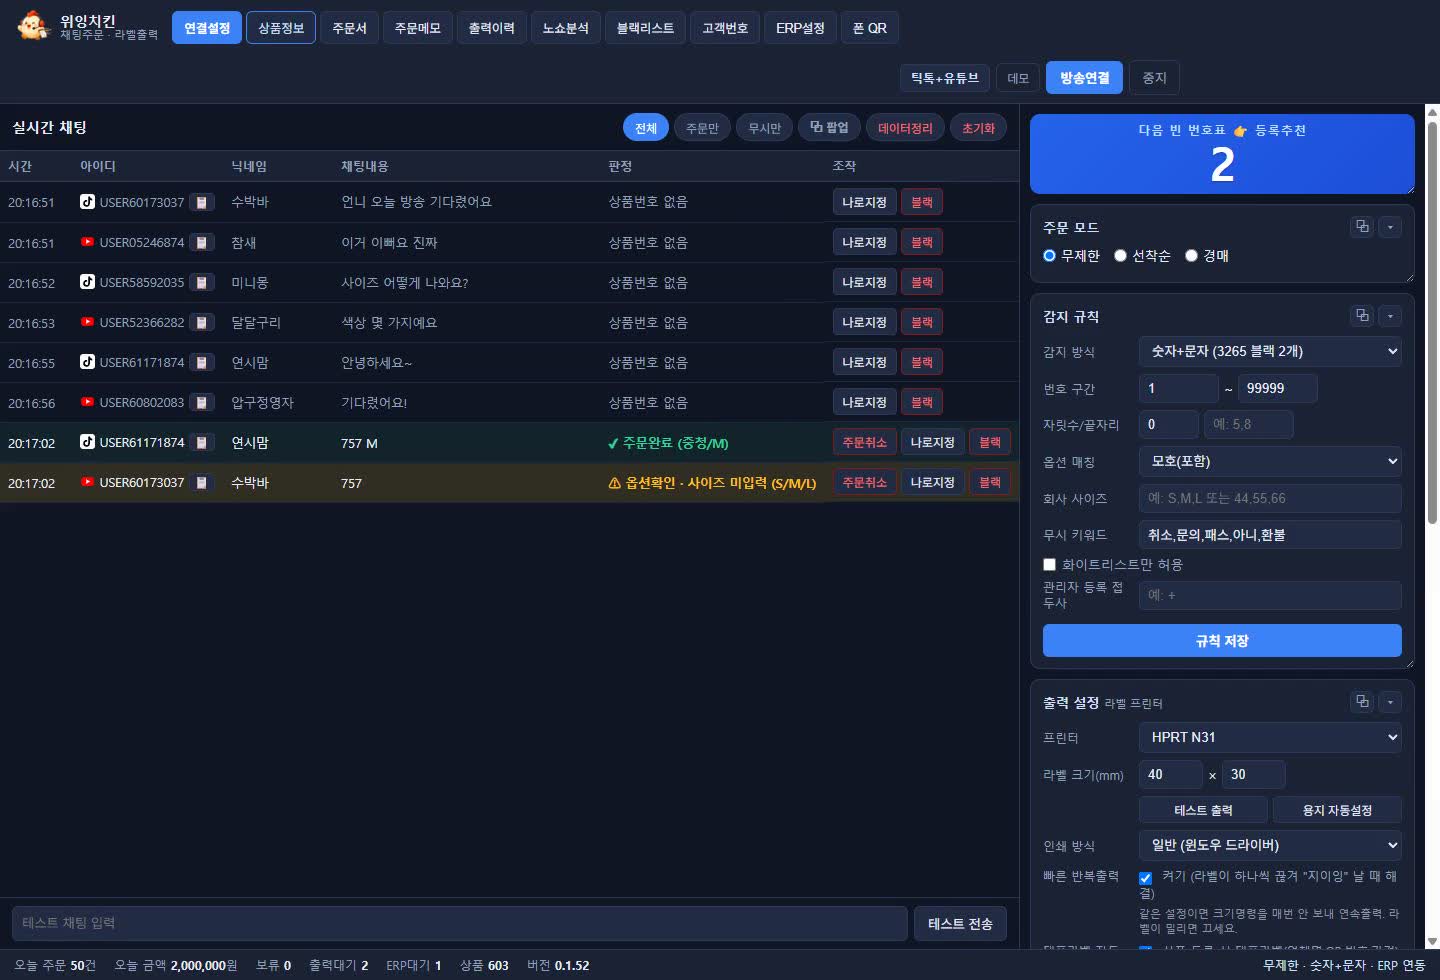Click the memo icon beside USER60173037 at 20:16:51
Screen dimensions: 1440x980
click(202, 202)
